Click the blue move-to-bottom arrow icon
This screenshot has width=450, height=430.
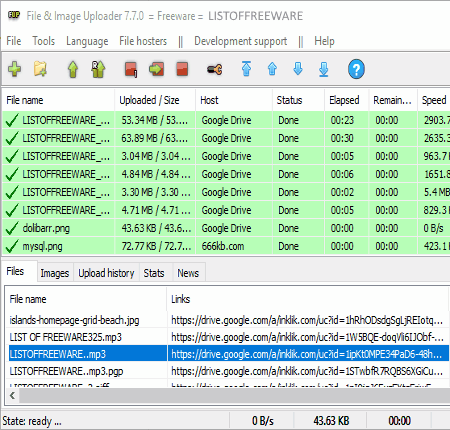pos(323,69)
